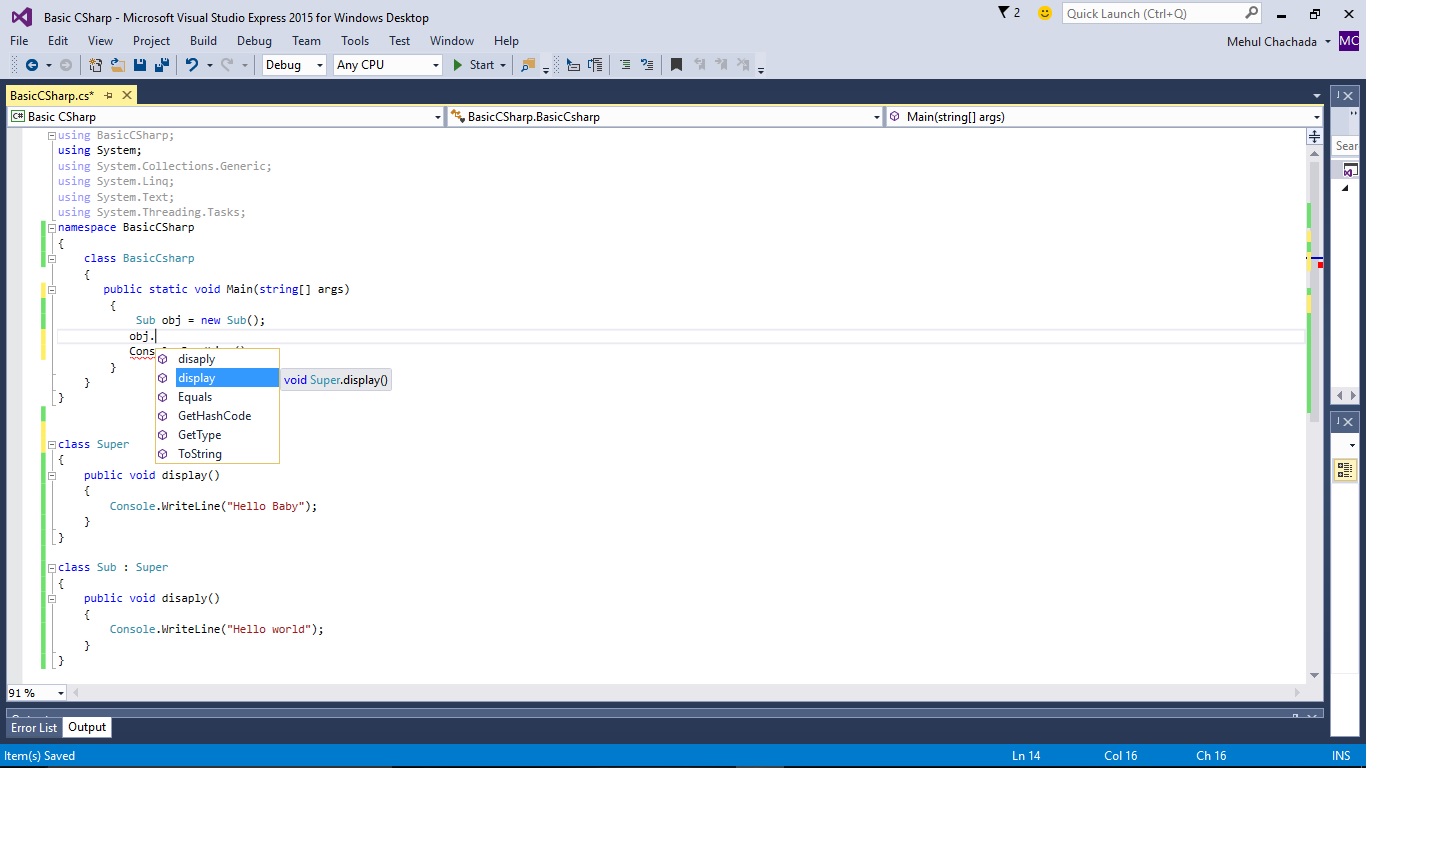1456x848 pixels.
Task: Click the Start button label
Action: point(482,65)
